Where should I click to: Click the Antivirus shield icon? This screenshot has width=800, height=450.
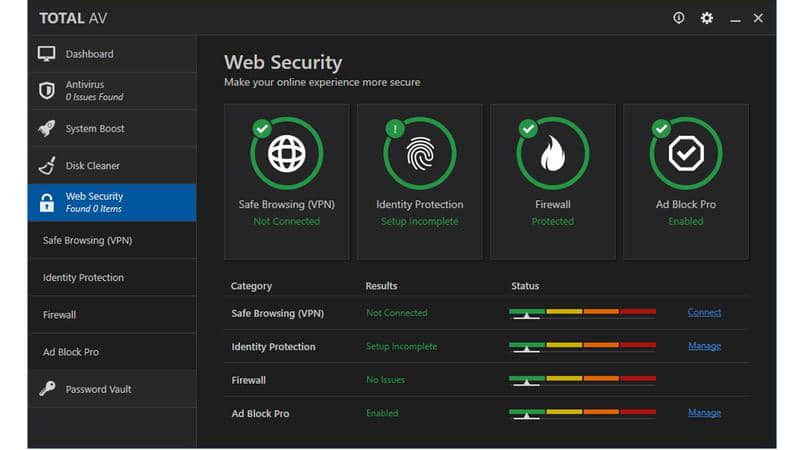coord(47,90)
